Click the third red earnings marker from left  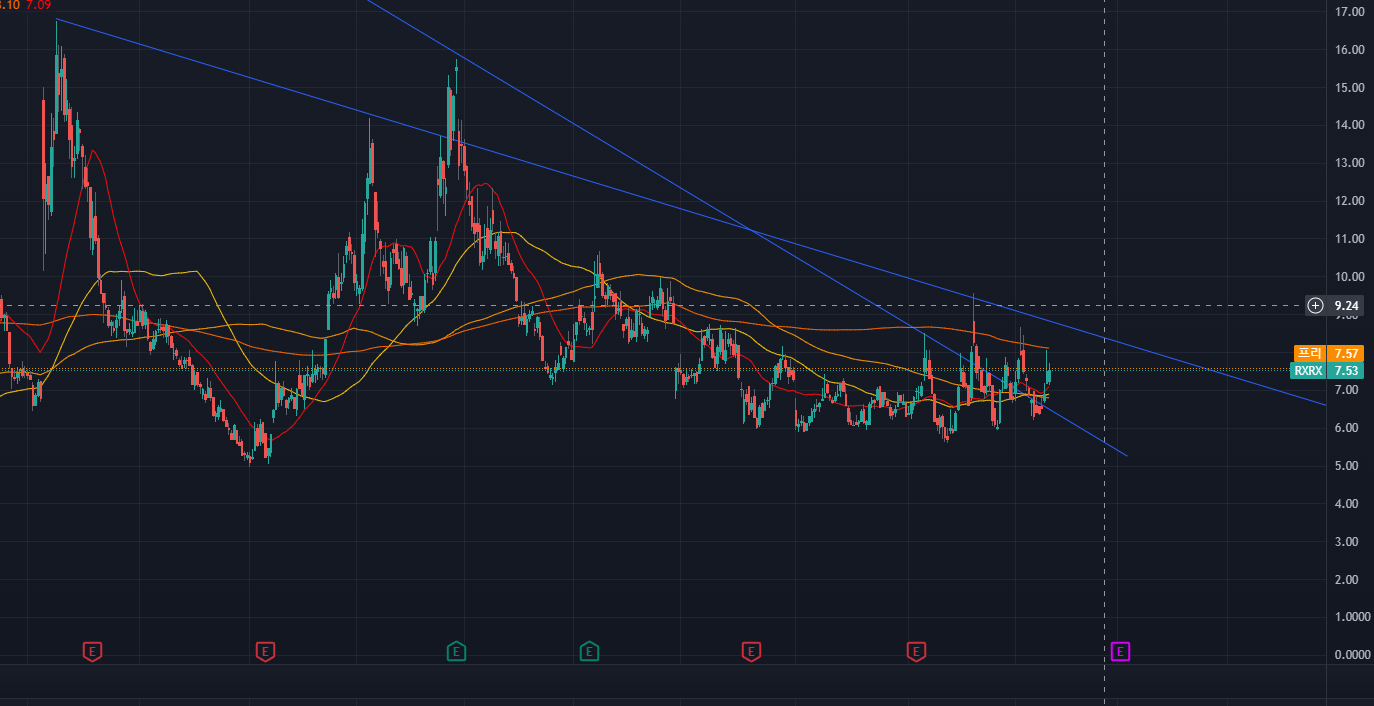tap(750, 652)
